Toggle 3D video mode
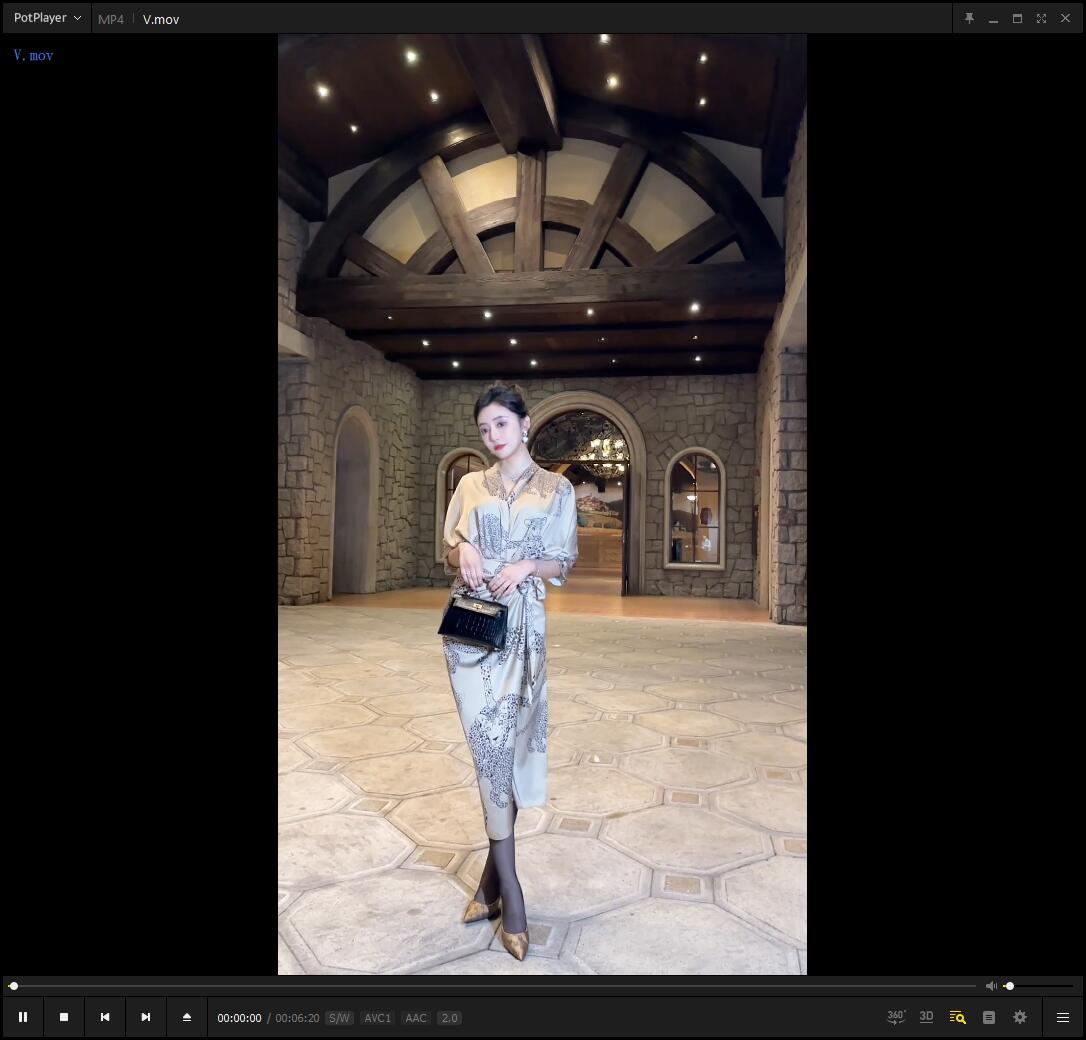 (926, 1016)
